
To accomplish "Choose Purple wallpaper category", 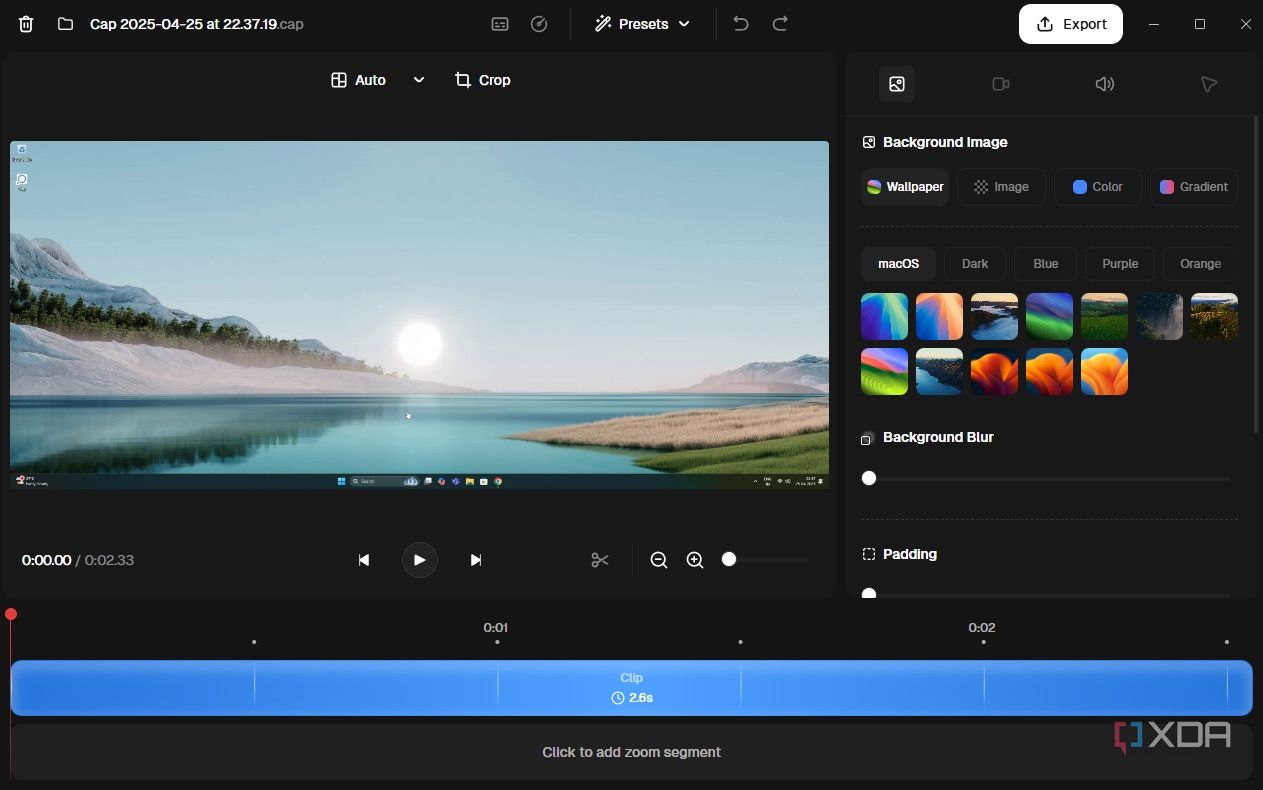I will pos(1120,264).
